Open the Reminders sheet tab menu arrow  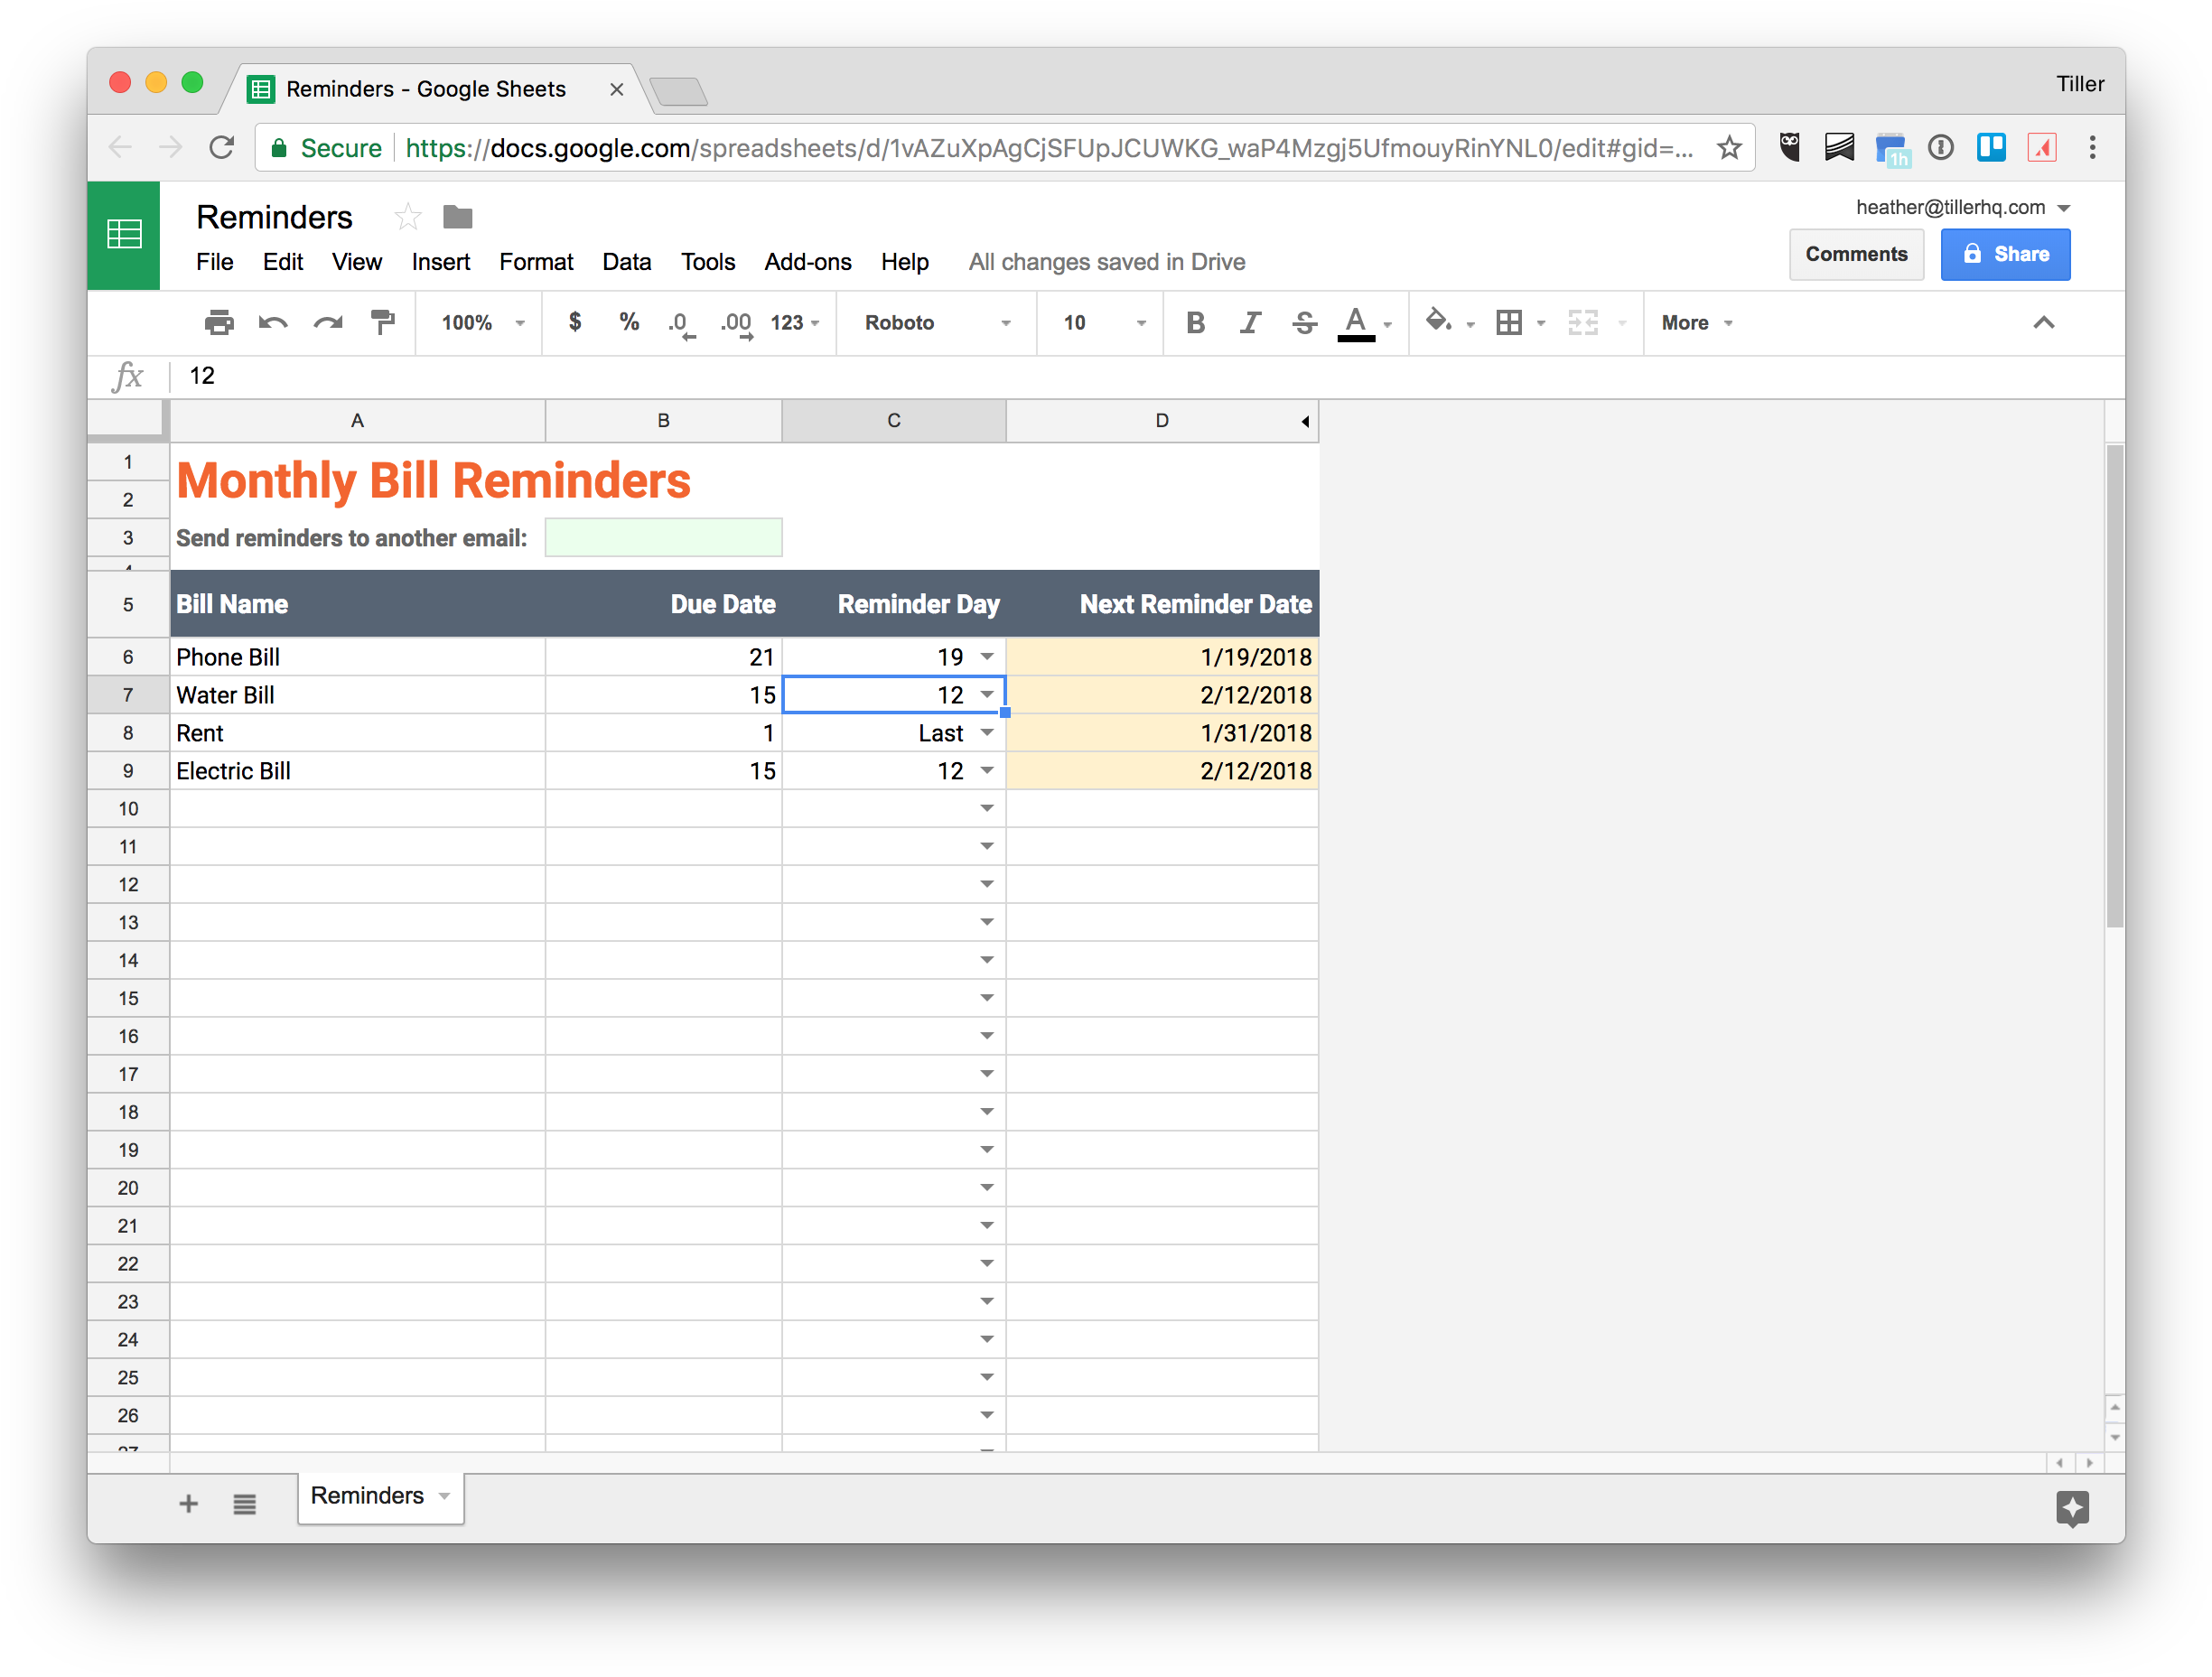click(x=444, y=1496)
